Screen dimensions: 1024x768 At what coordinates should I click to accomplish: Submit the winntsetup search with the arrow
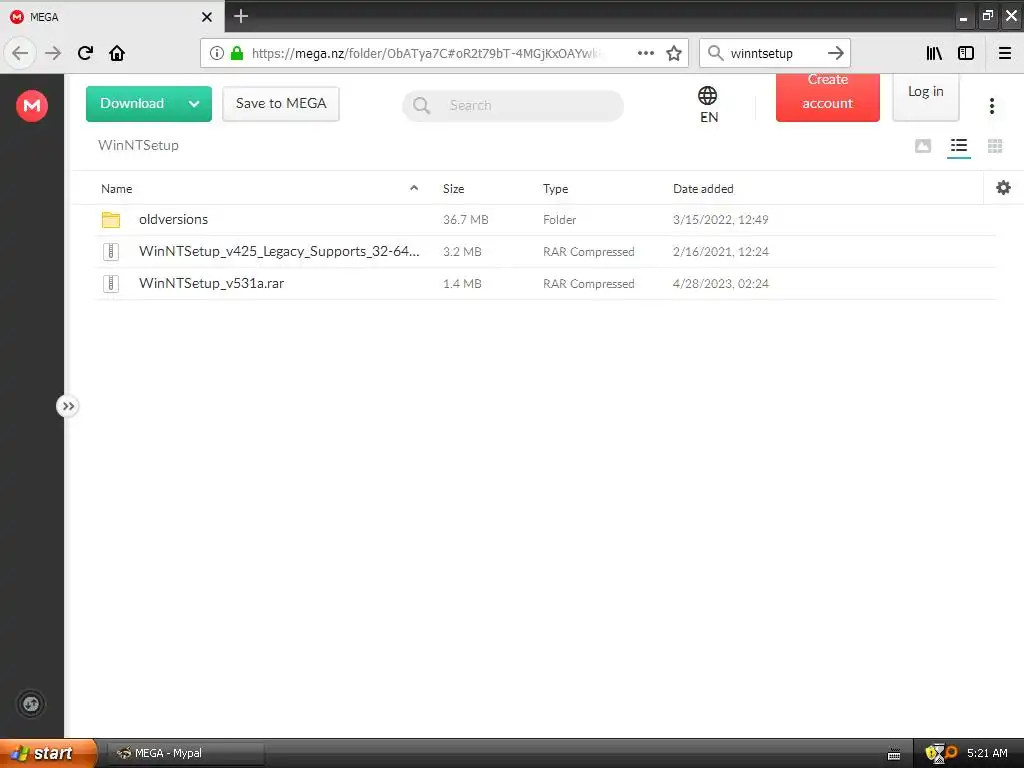835,53
